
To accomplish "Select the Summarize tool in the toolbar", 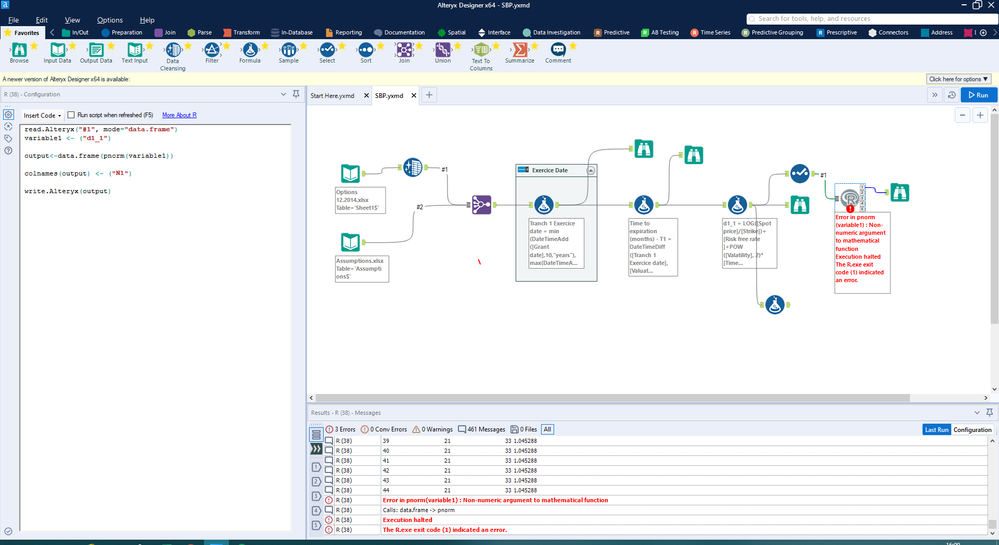I will click(x=519, y=50).
